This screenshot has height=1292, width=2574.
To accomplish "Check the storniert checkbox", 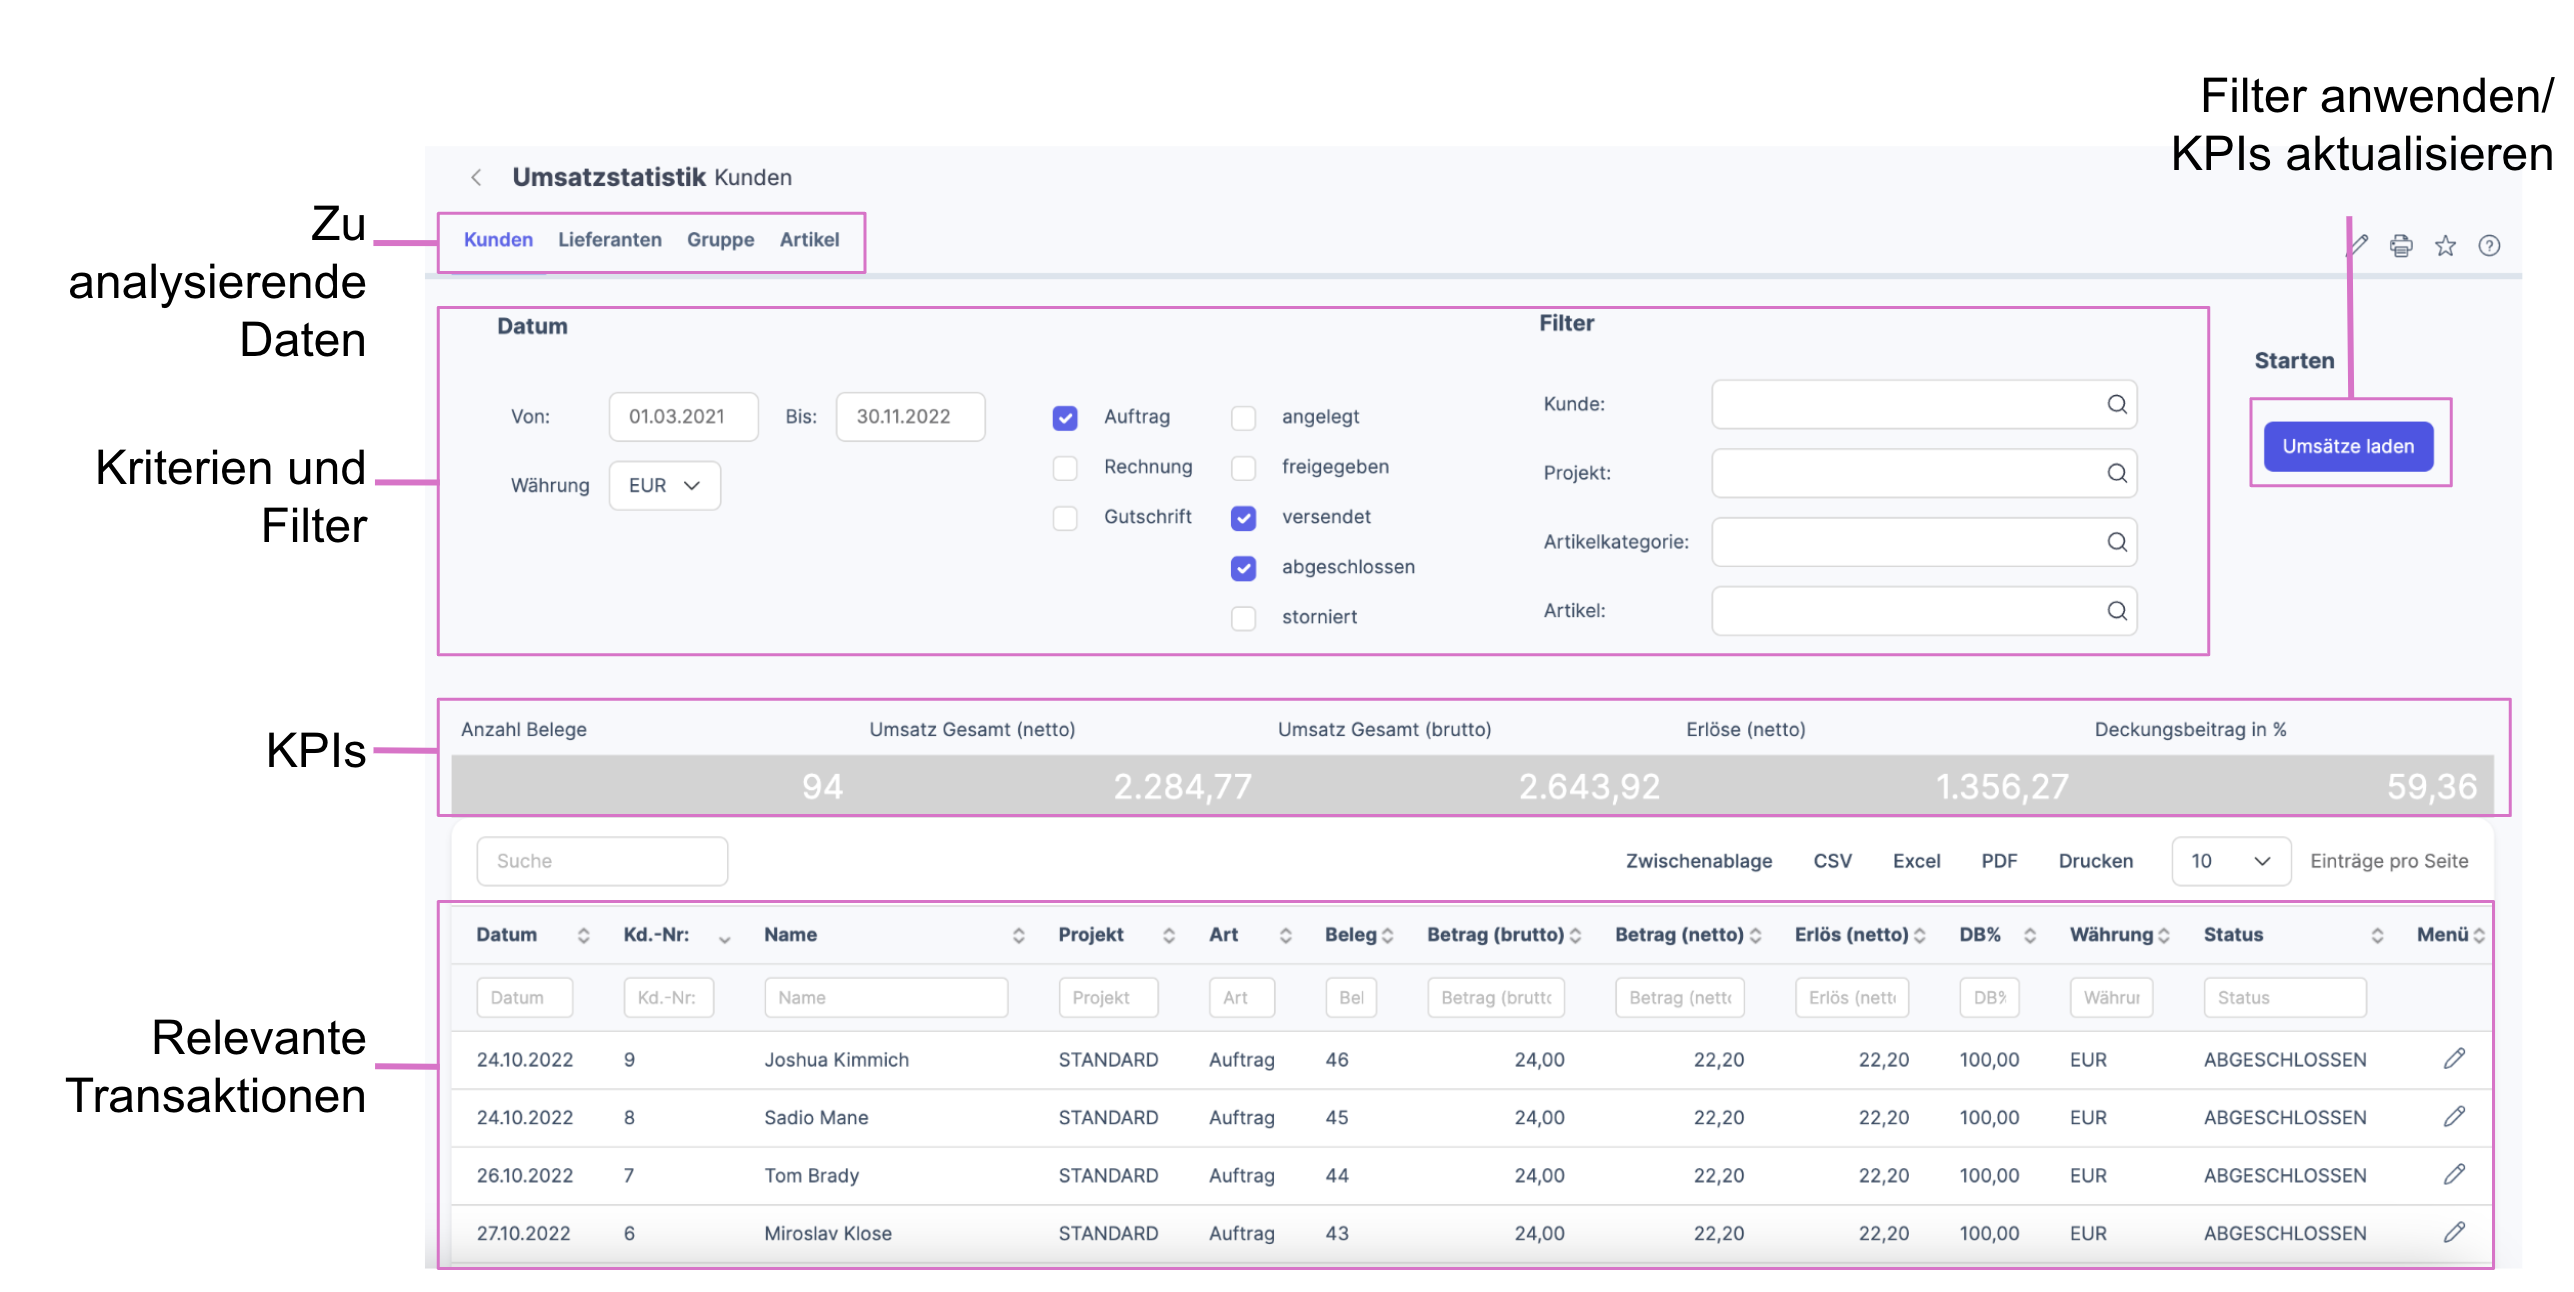I will [1243, 618].
